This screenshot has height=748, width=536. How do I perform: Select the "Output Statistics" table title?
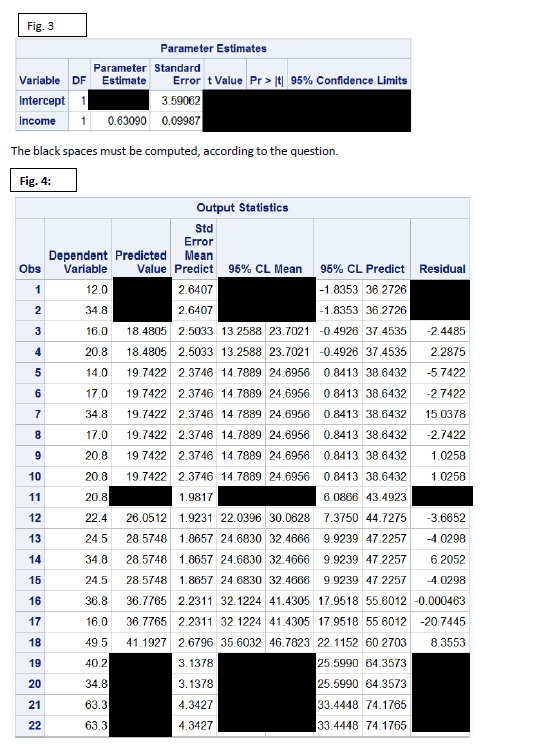point(242,208)
